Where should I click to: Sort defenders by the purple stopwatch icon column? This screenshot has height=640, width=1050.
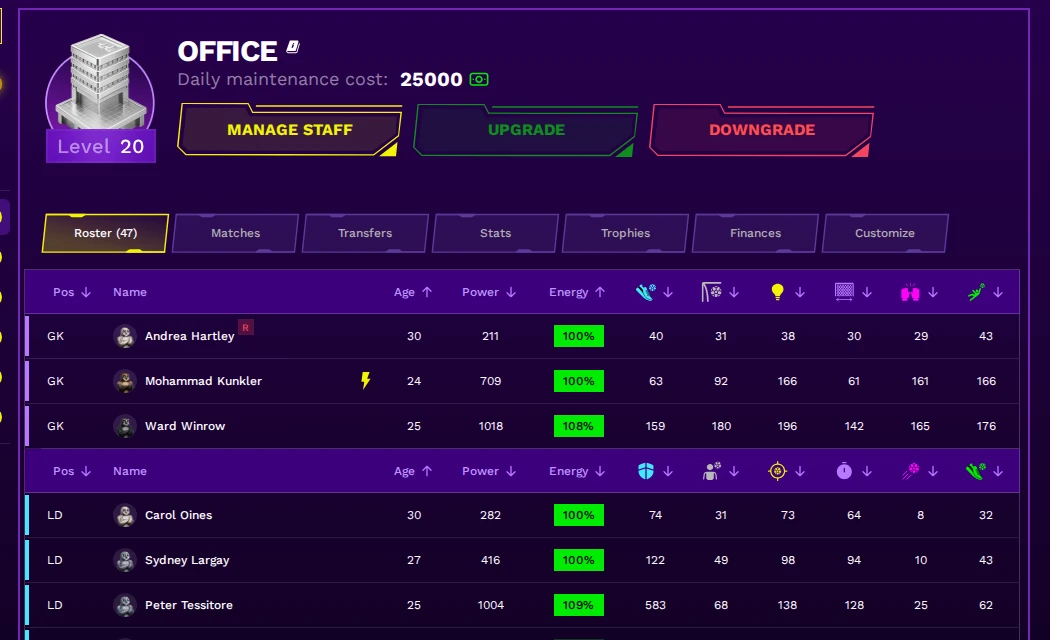tap(853, 471)
